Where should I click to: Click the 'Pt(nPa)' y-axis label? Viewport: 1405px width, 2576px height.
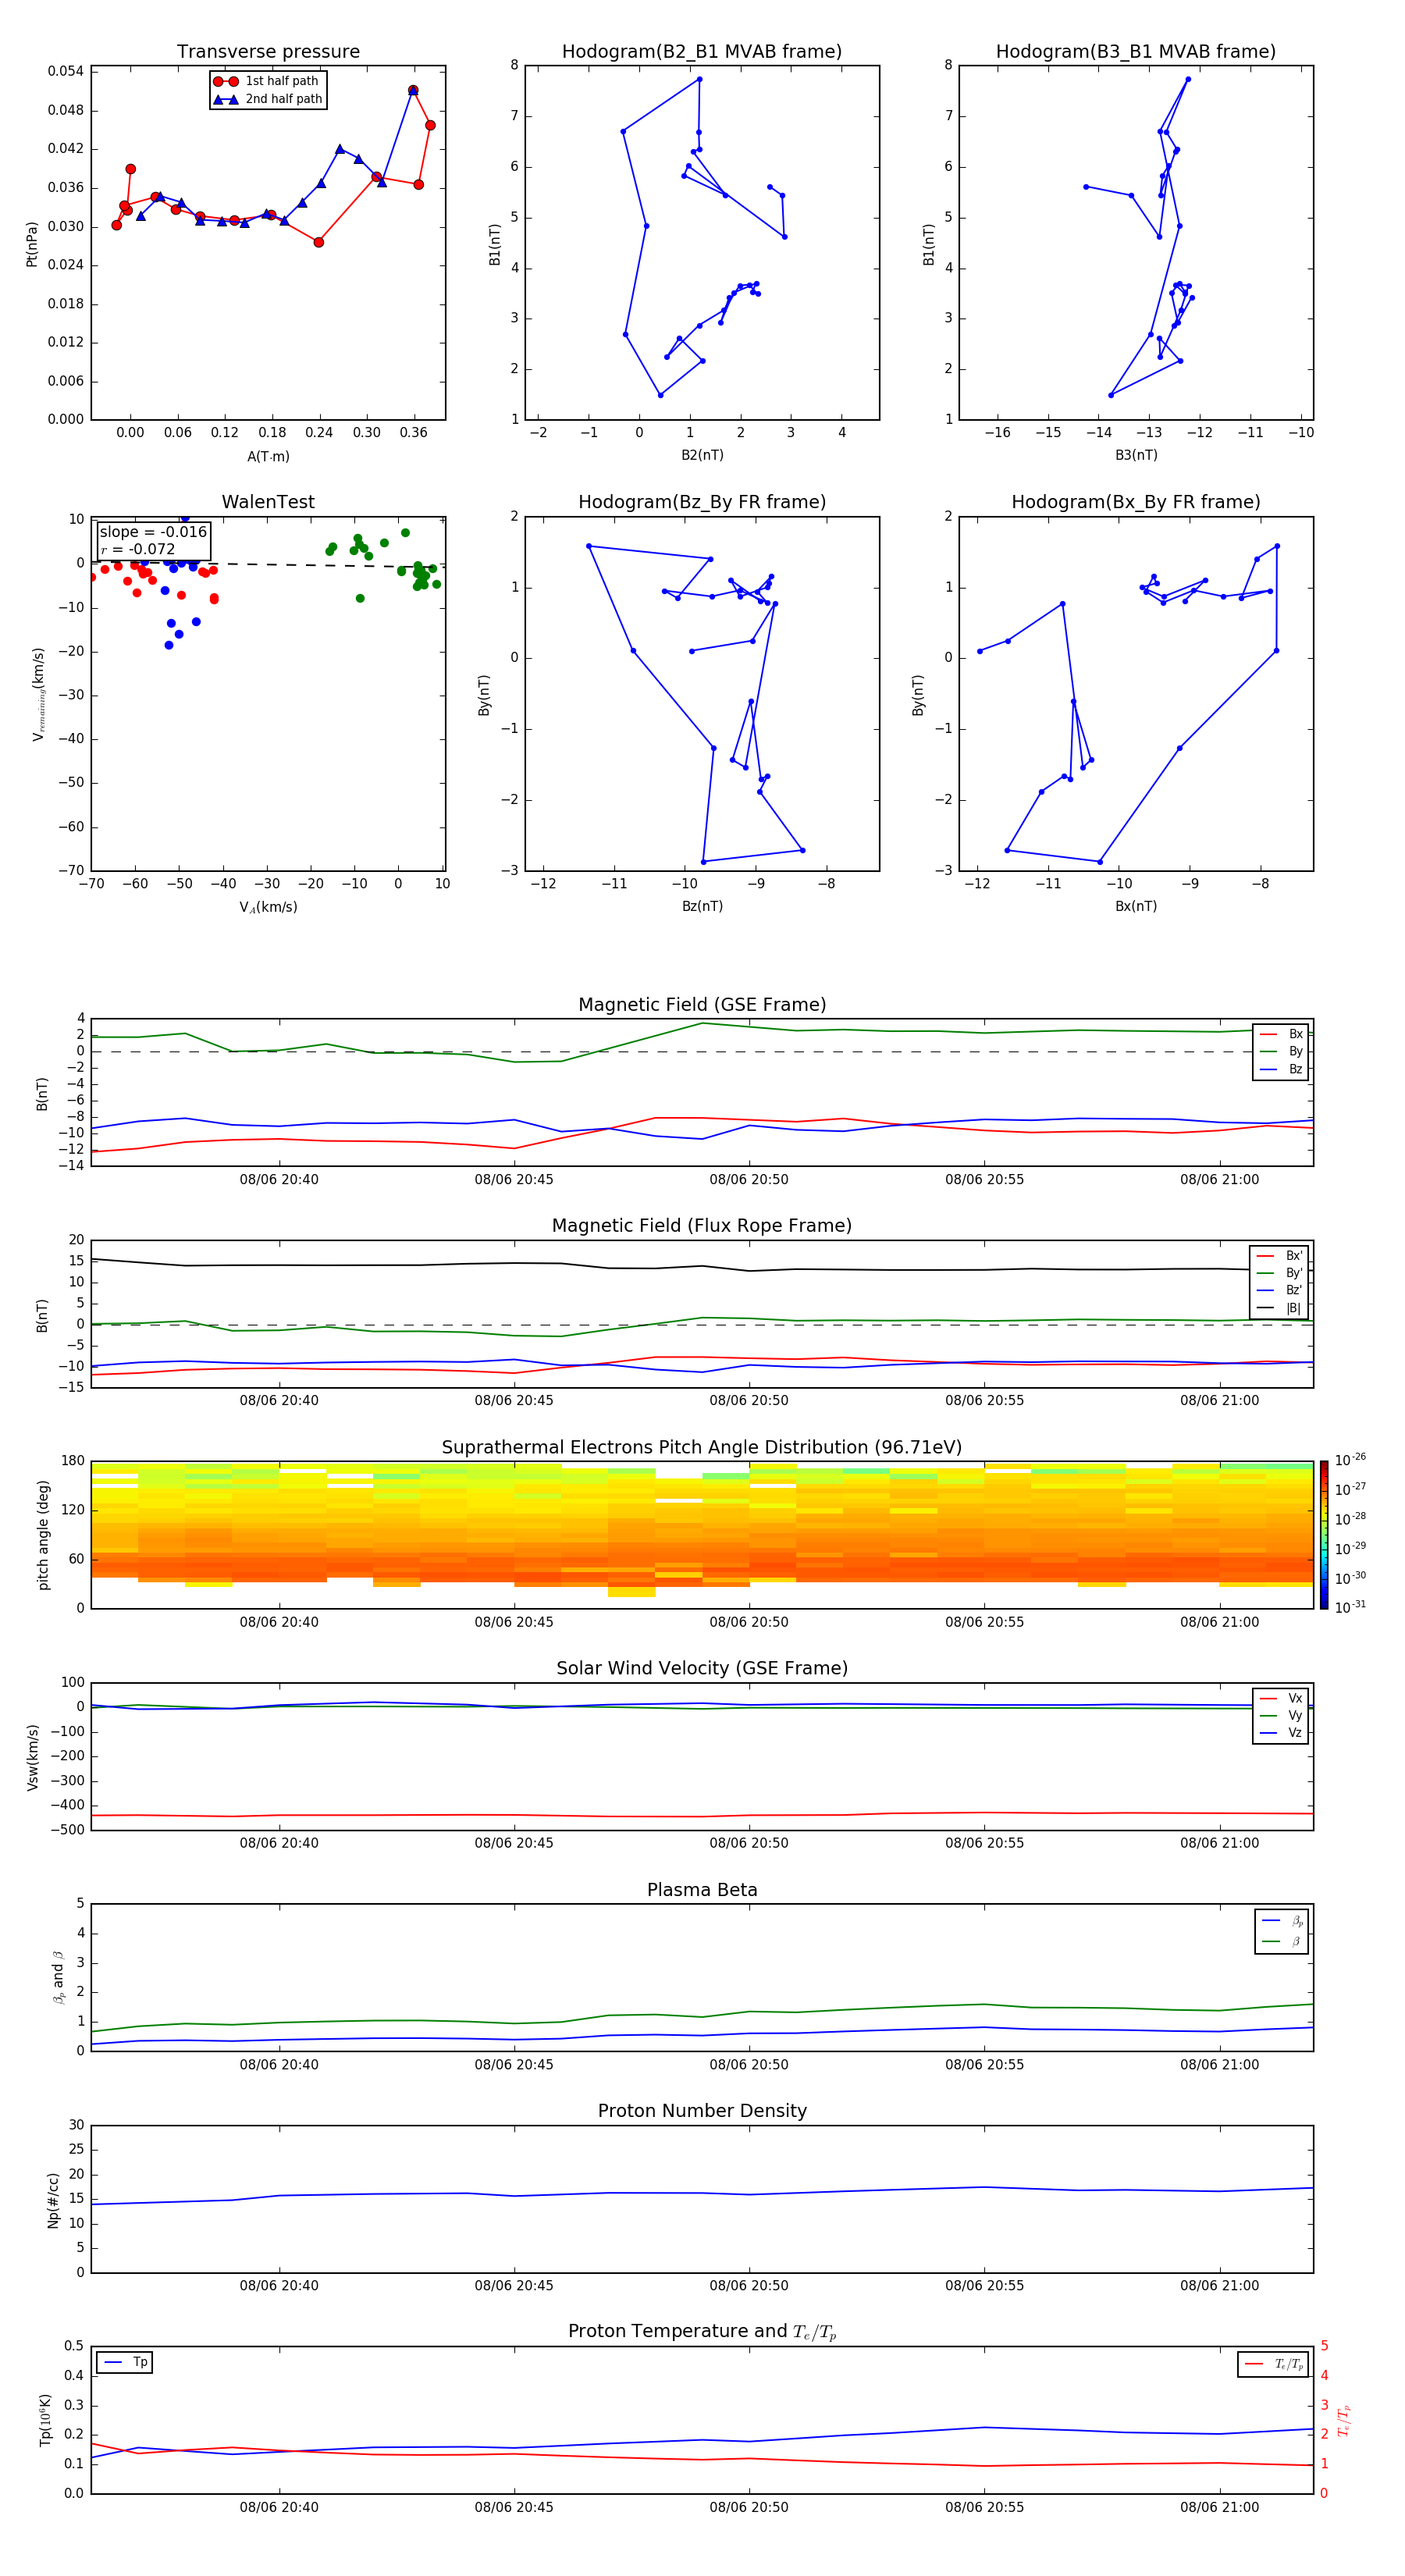pos(32,244)
